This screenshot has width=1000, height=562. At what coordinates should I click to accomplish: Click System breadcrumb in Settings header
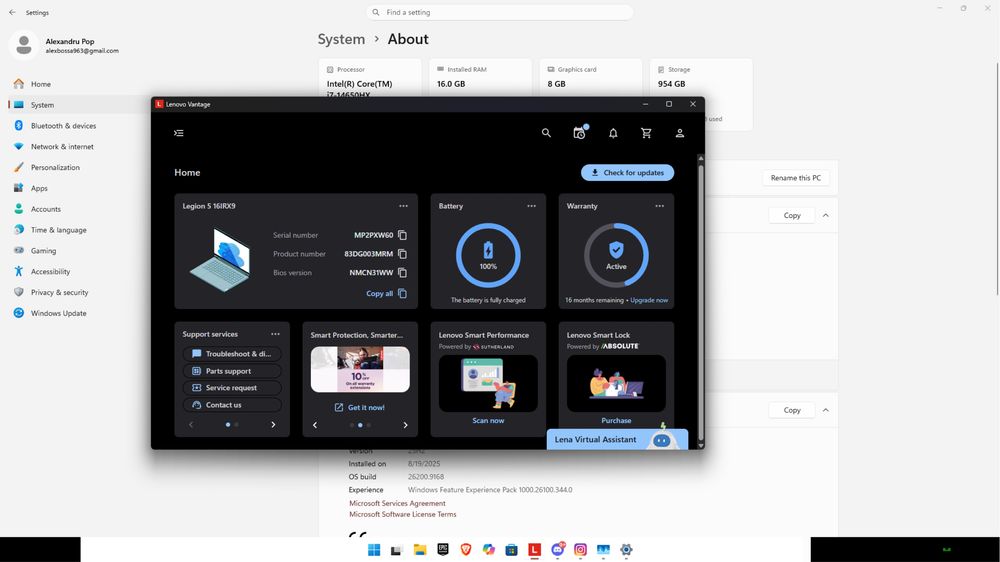(341, 39)
